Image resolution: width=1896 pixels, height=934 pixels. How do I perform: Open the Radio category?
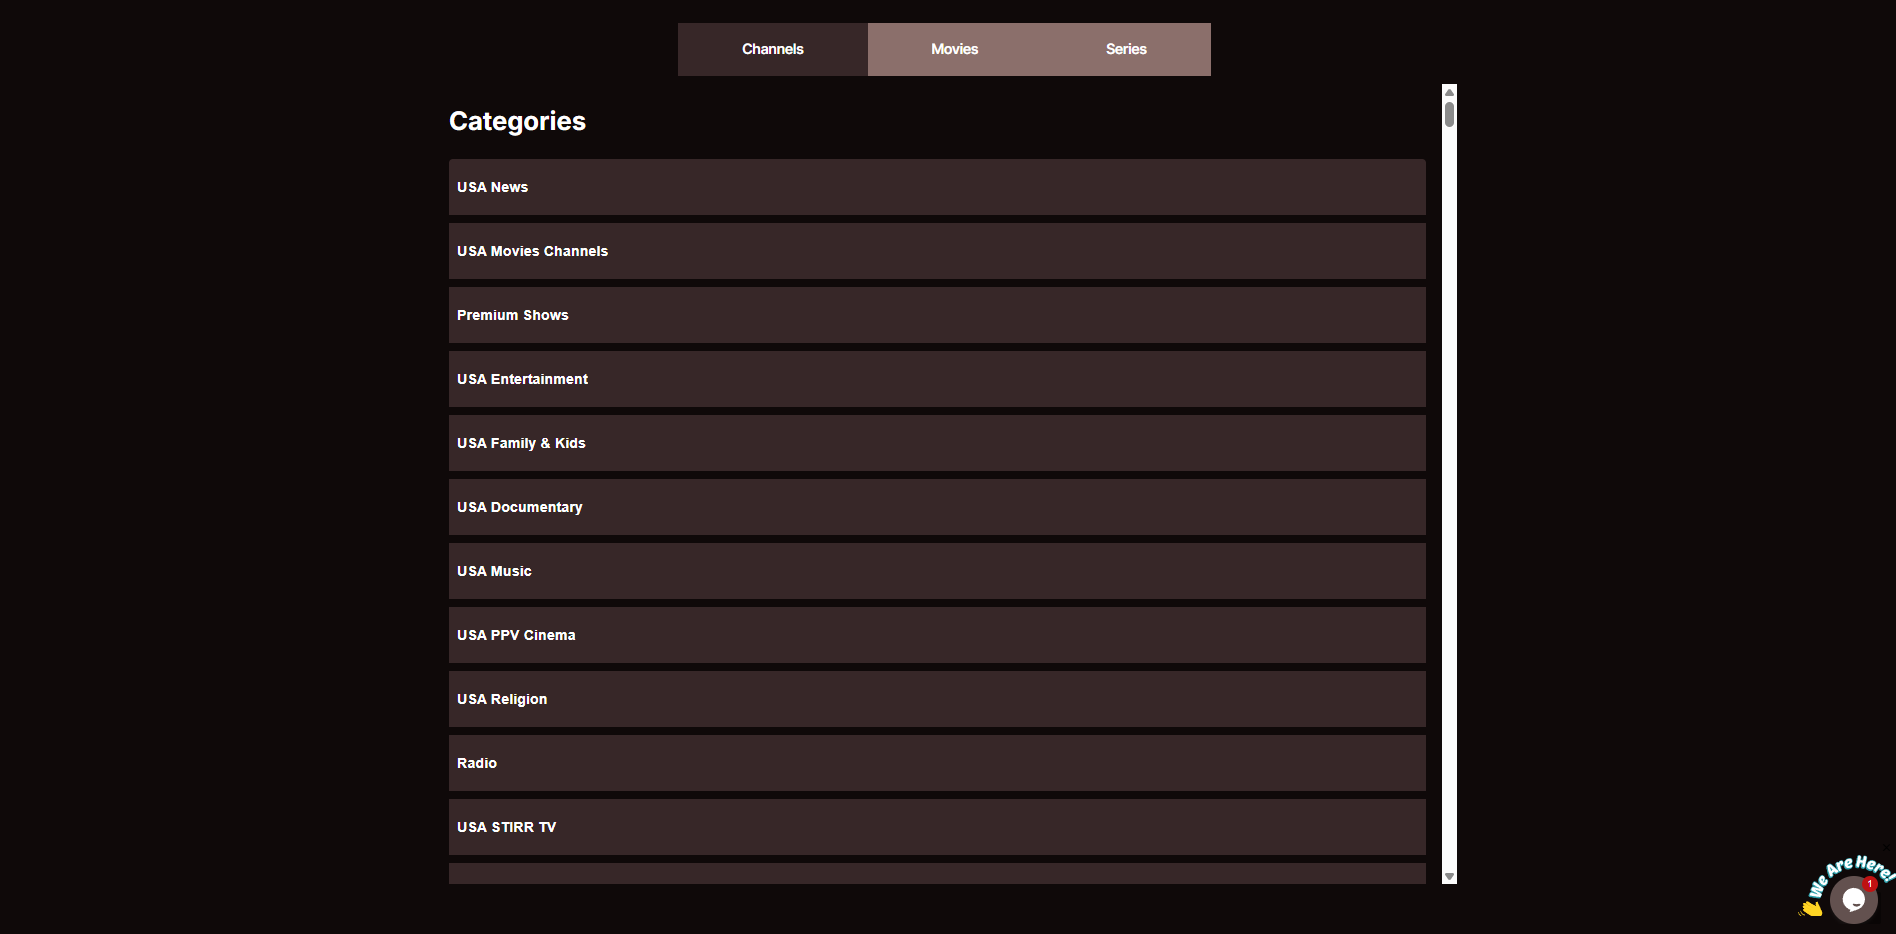pyautogui.click(x=937, y=763)
